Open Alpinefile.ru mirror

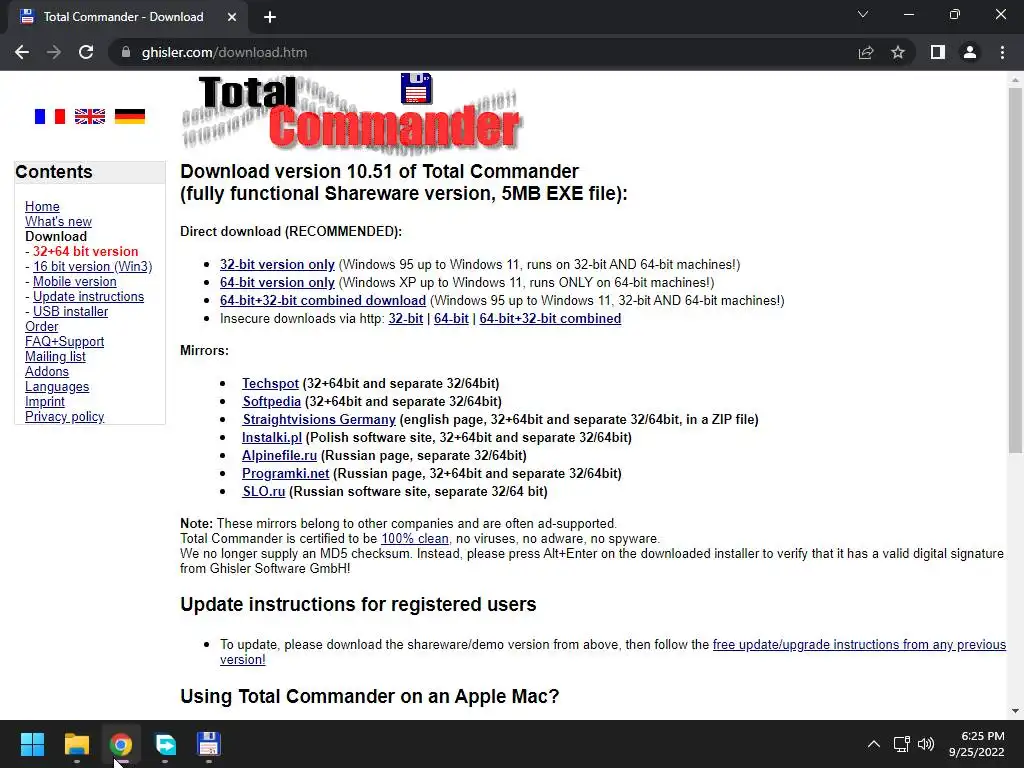pos(280,456)
